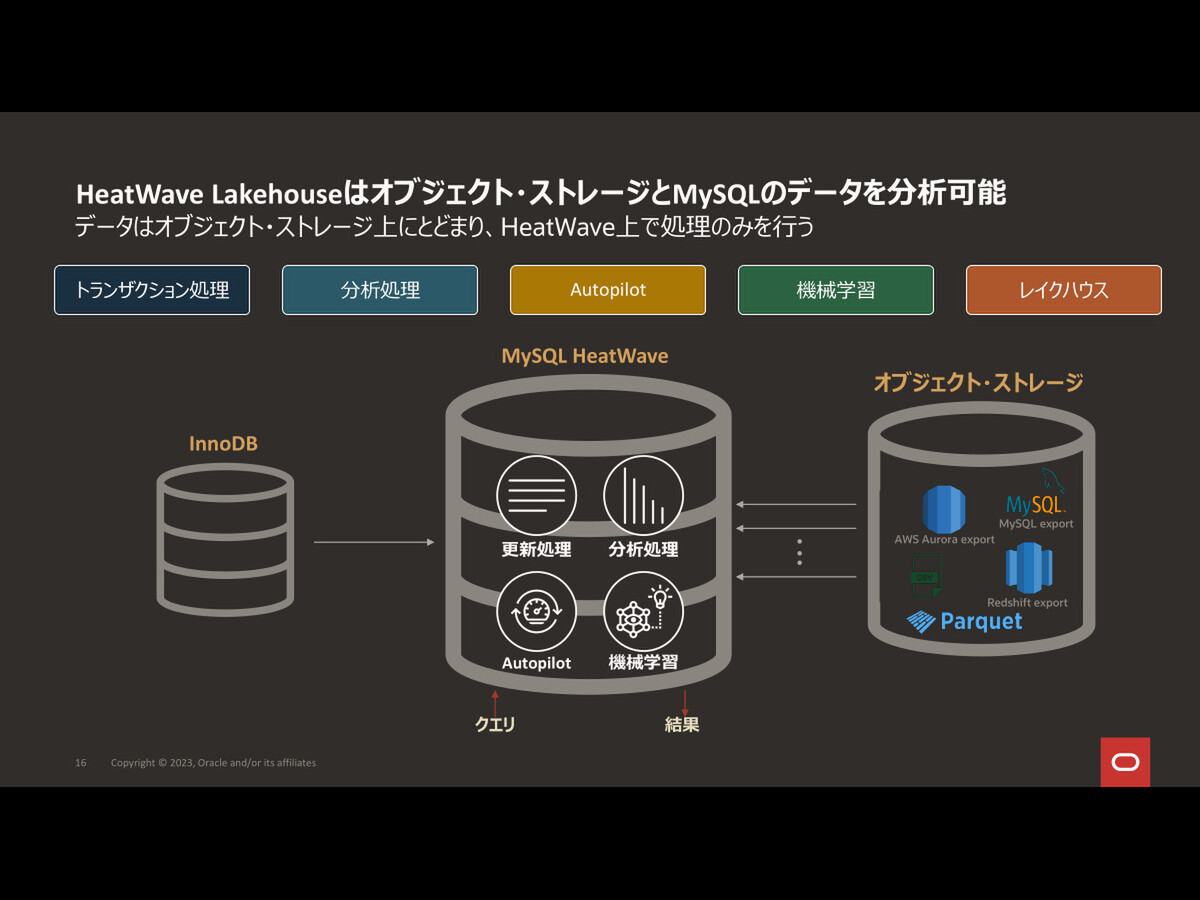Switch to the レイクハウス tab
This screenshot has width=1200, height=900.
[x=1063, y=290]
